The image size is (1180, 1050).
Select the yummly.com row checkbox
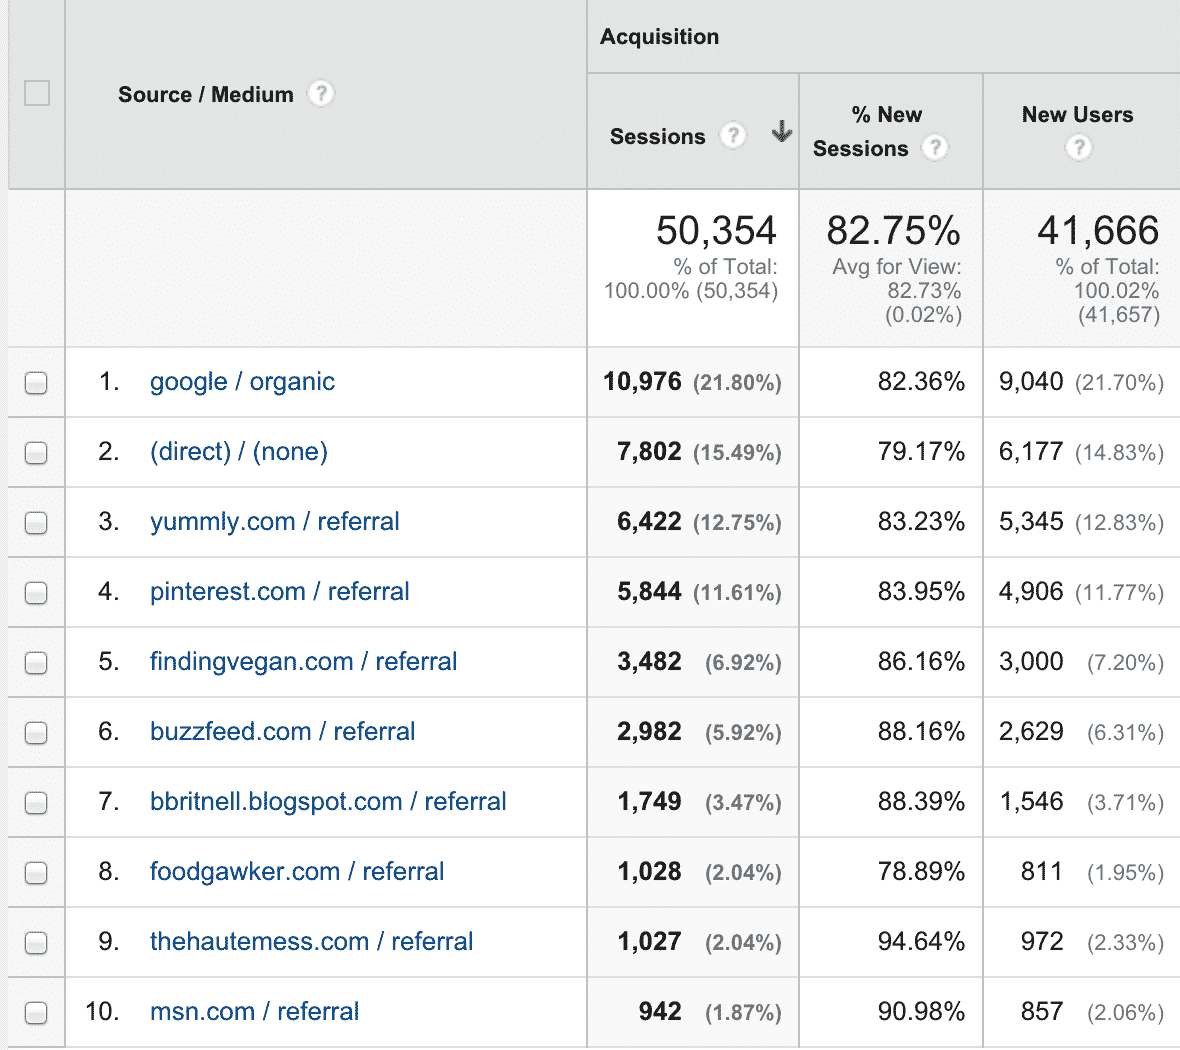pos(36,523)
